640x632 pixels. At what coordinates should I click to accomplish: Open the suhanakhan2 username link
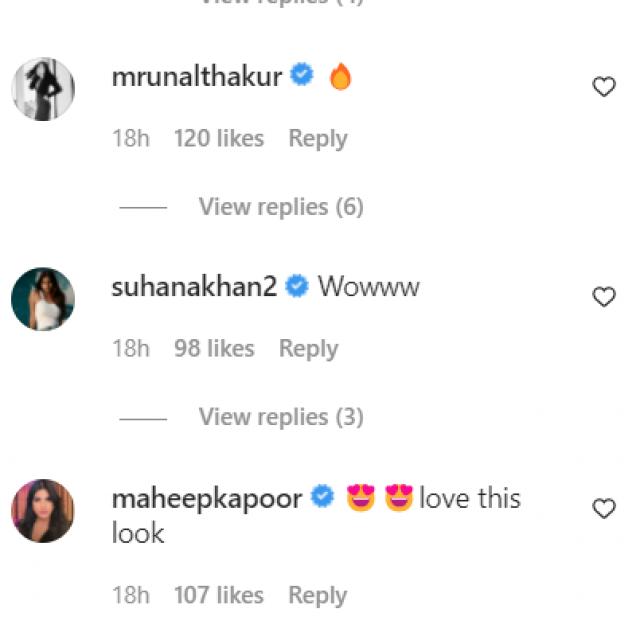click(x=195, y=287)
